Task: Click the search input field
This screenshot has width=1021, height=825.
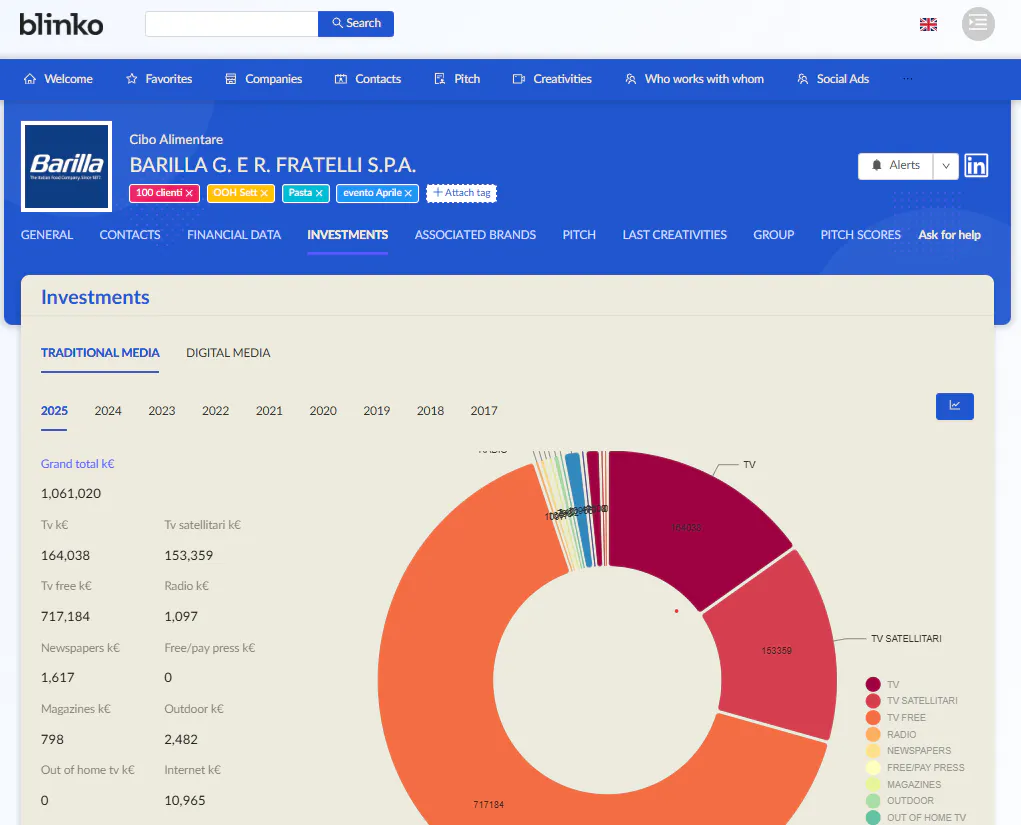Action: click(x=231, y=23)
